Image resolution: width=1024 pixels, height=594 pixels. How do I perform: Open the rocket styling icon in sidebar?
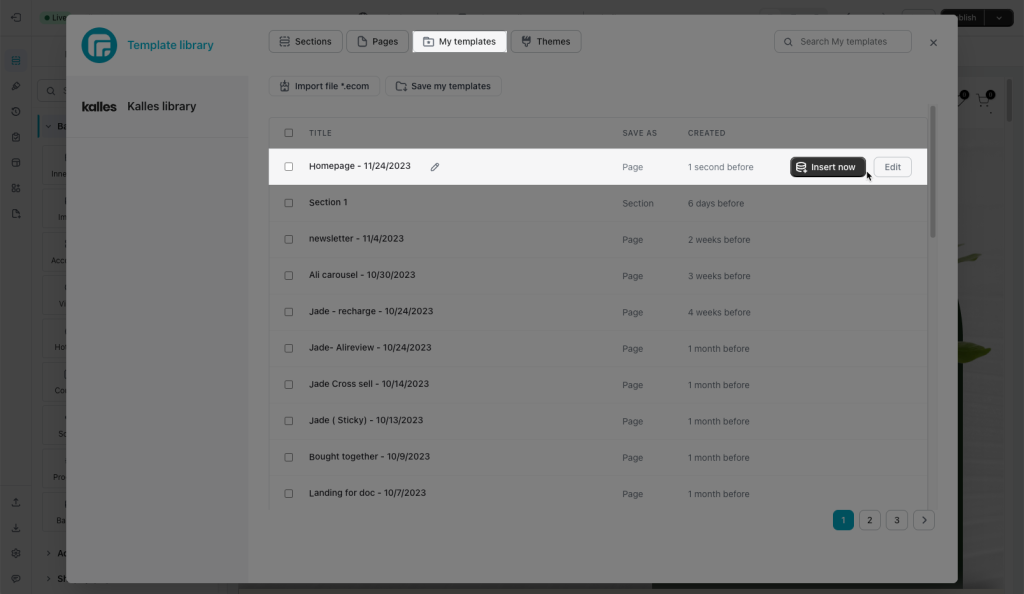coord(16,86)
